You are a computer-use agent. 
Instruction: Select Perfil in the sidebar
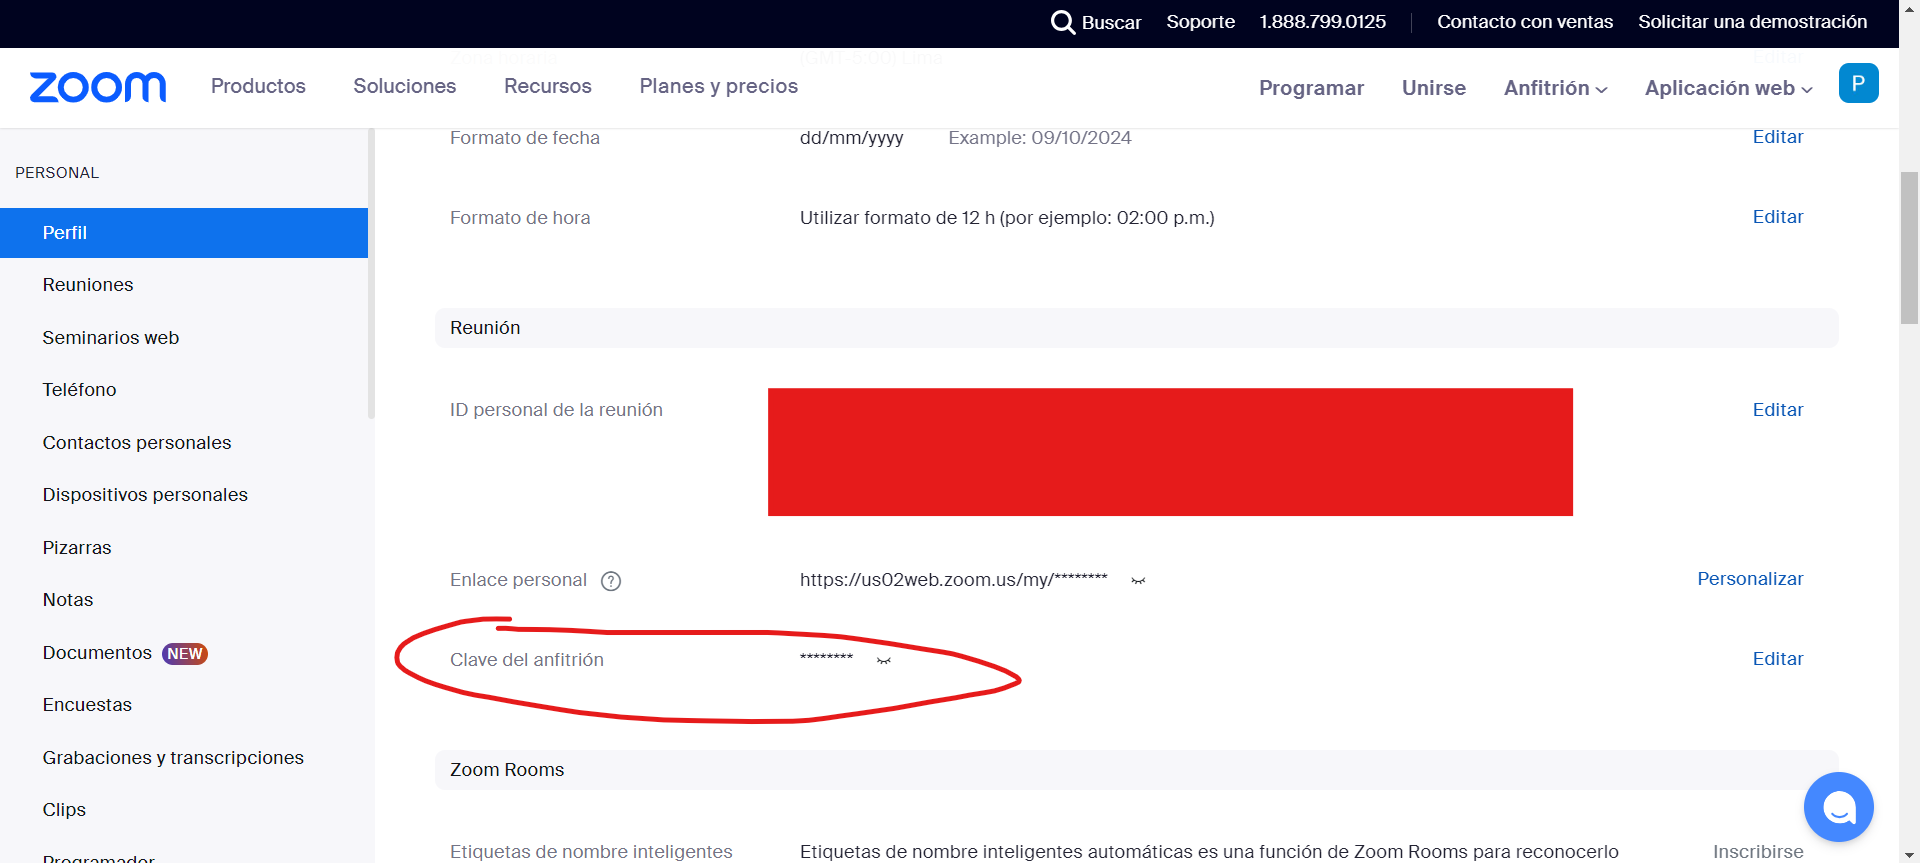[184, 233]
